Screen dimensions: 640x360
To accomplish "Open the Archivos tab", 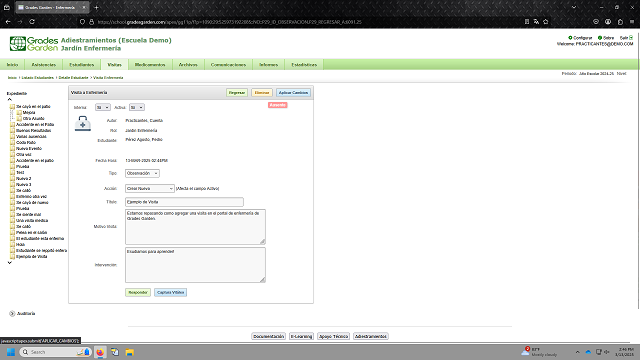I will pyautogui.click(x=188, y=64).
